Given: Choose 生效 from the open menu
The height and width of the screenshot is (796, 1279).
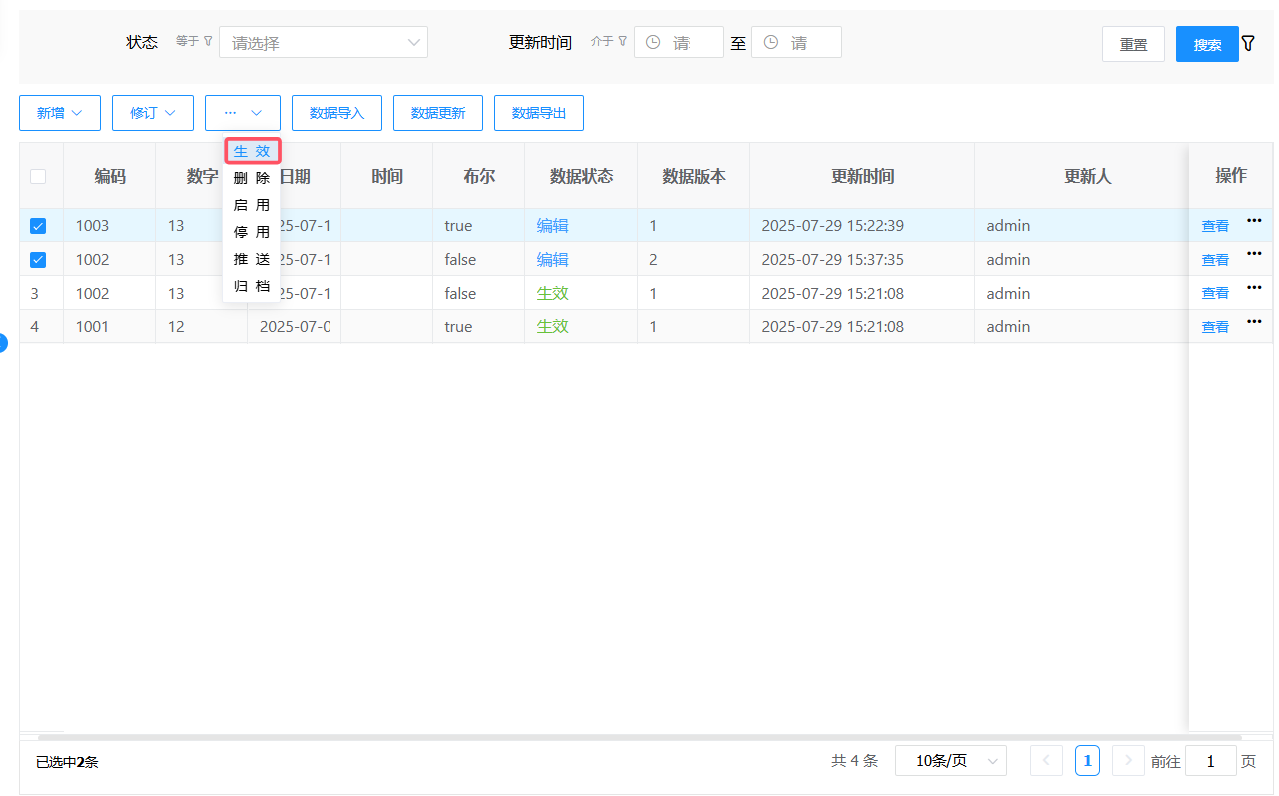Looking at the screenshot, I should pyautogui.click(x=252, y=151).
